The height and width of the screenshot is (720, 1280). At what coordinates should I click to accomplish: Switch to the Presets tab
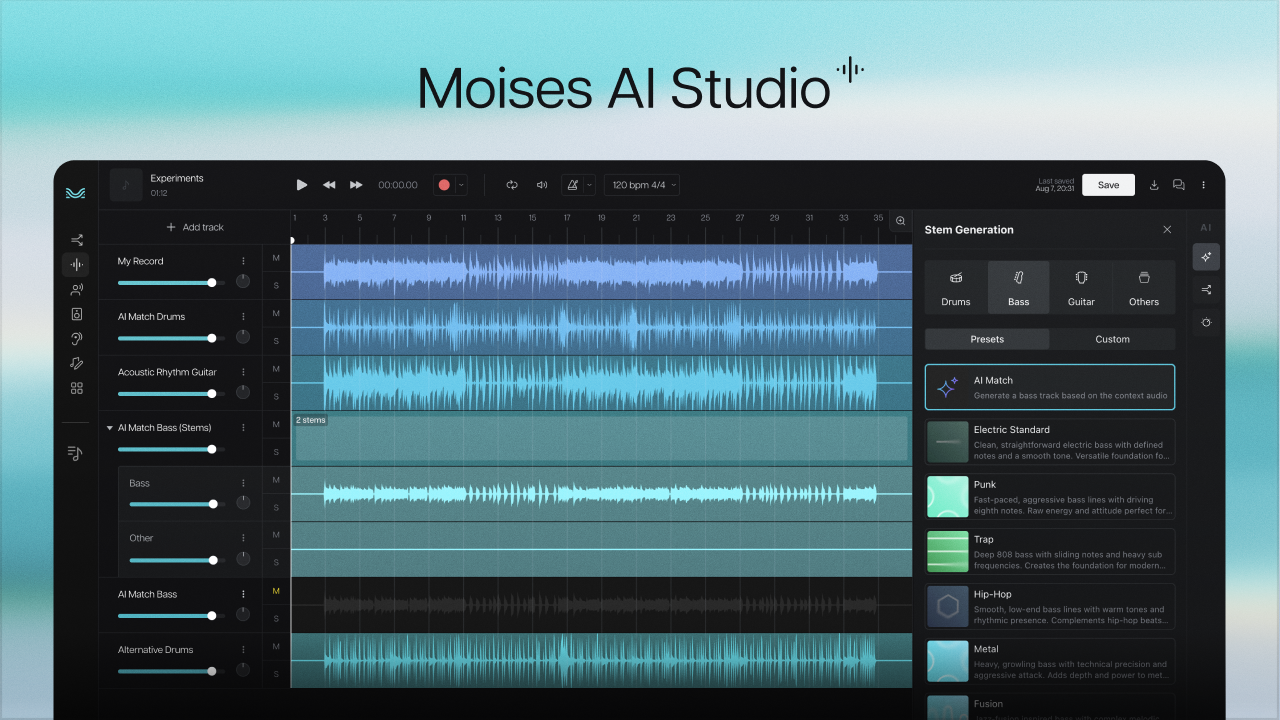pyautogui.click(x=986, y=339)
